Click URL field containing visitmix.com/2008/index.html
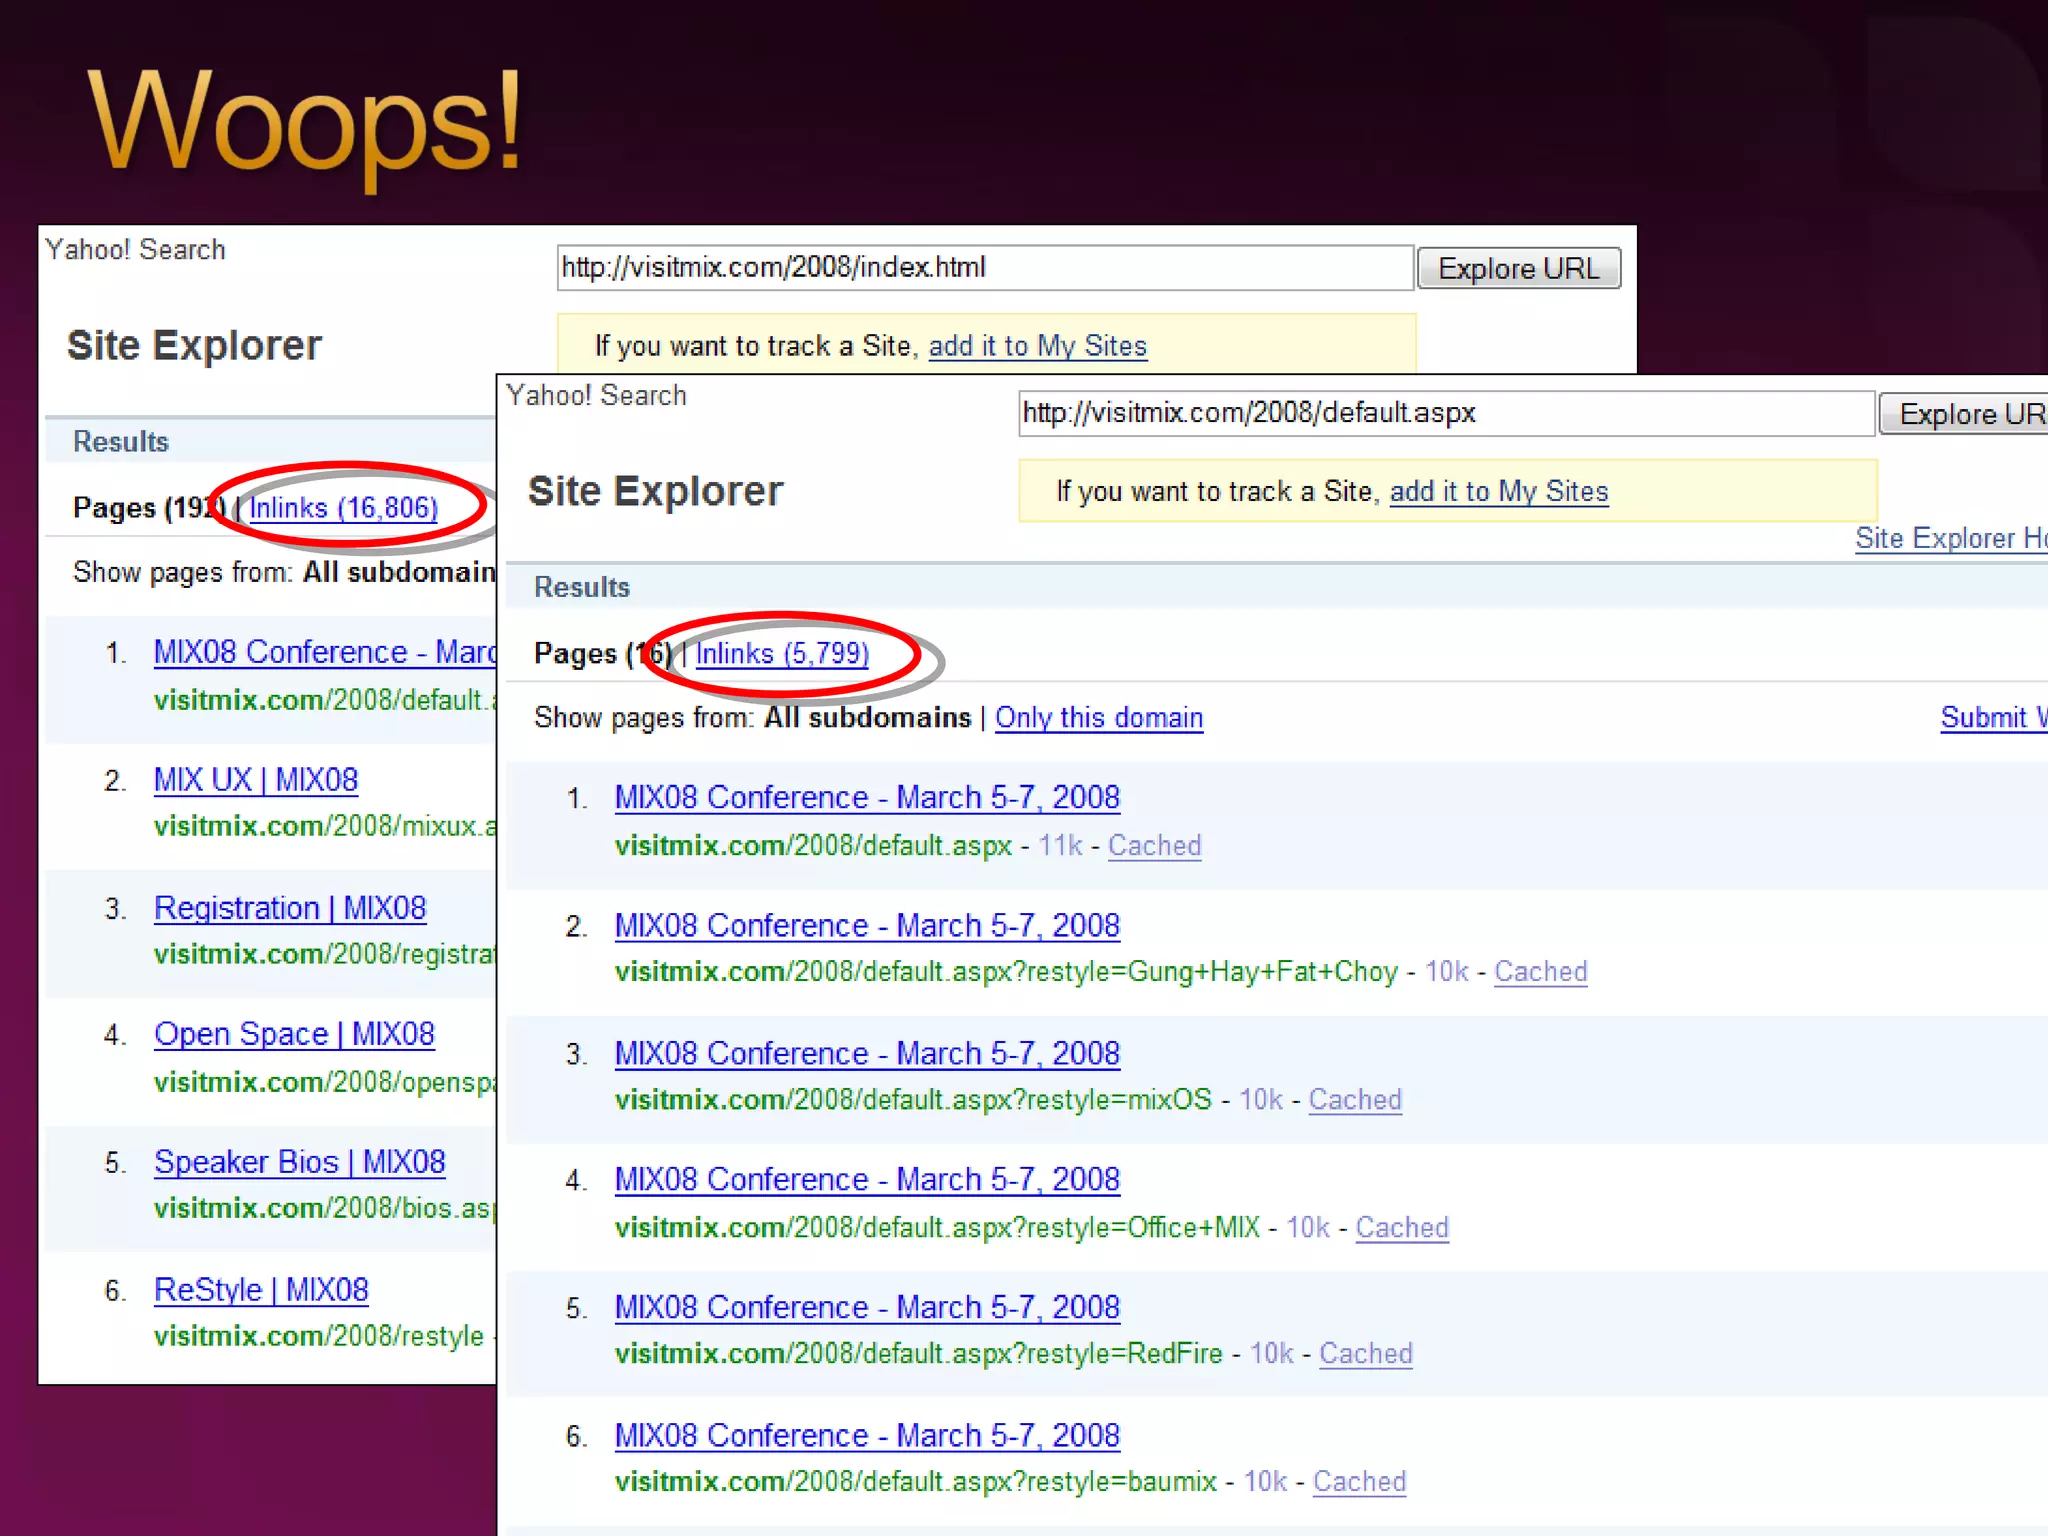This screenshot has width=2048, height=1536. pyautogui.click(x=984, y=268)
